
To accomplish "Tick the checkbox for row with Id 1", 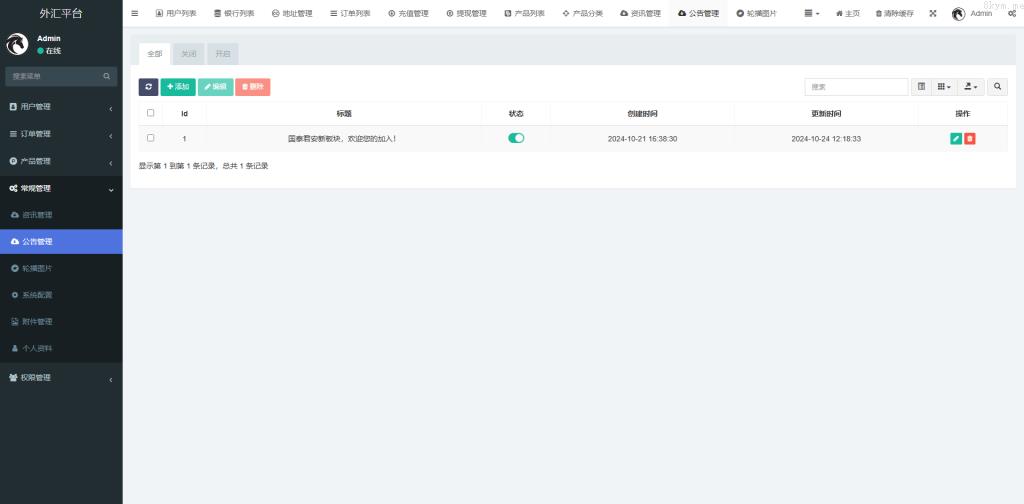I will [x=151, y=138].
